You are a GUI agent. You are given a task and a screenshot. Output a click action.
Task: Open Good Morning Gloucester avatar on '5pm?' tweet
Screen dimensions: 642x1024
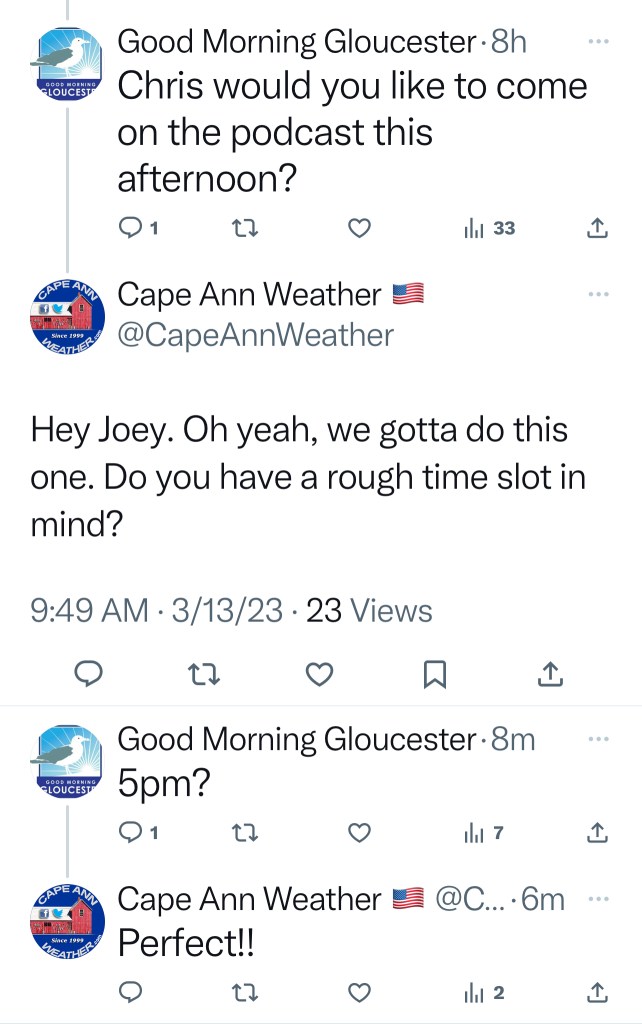click(x=66, y=763)
